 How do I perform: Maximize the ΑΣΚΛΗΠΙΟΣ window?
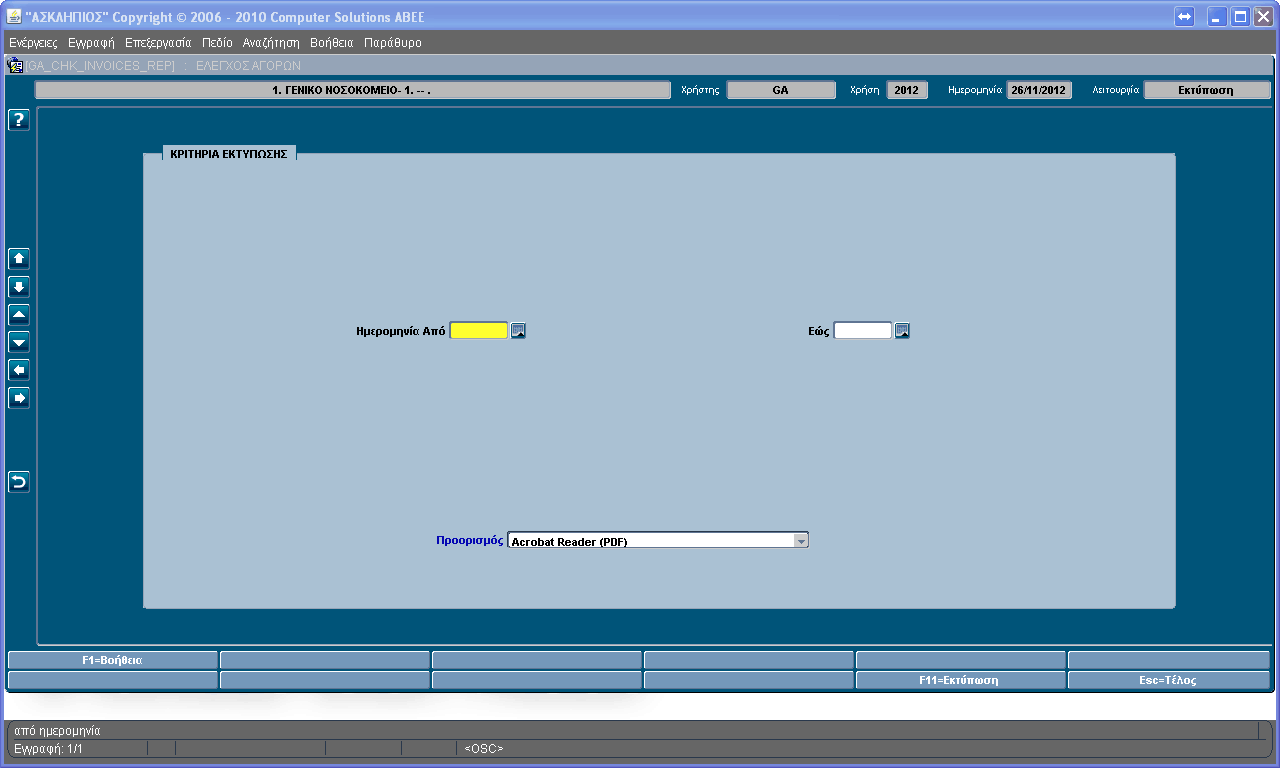(1241, 17)
